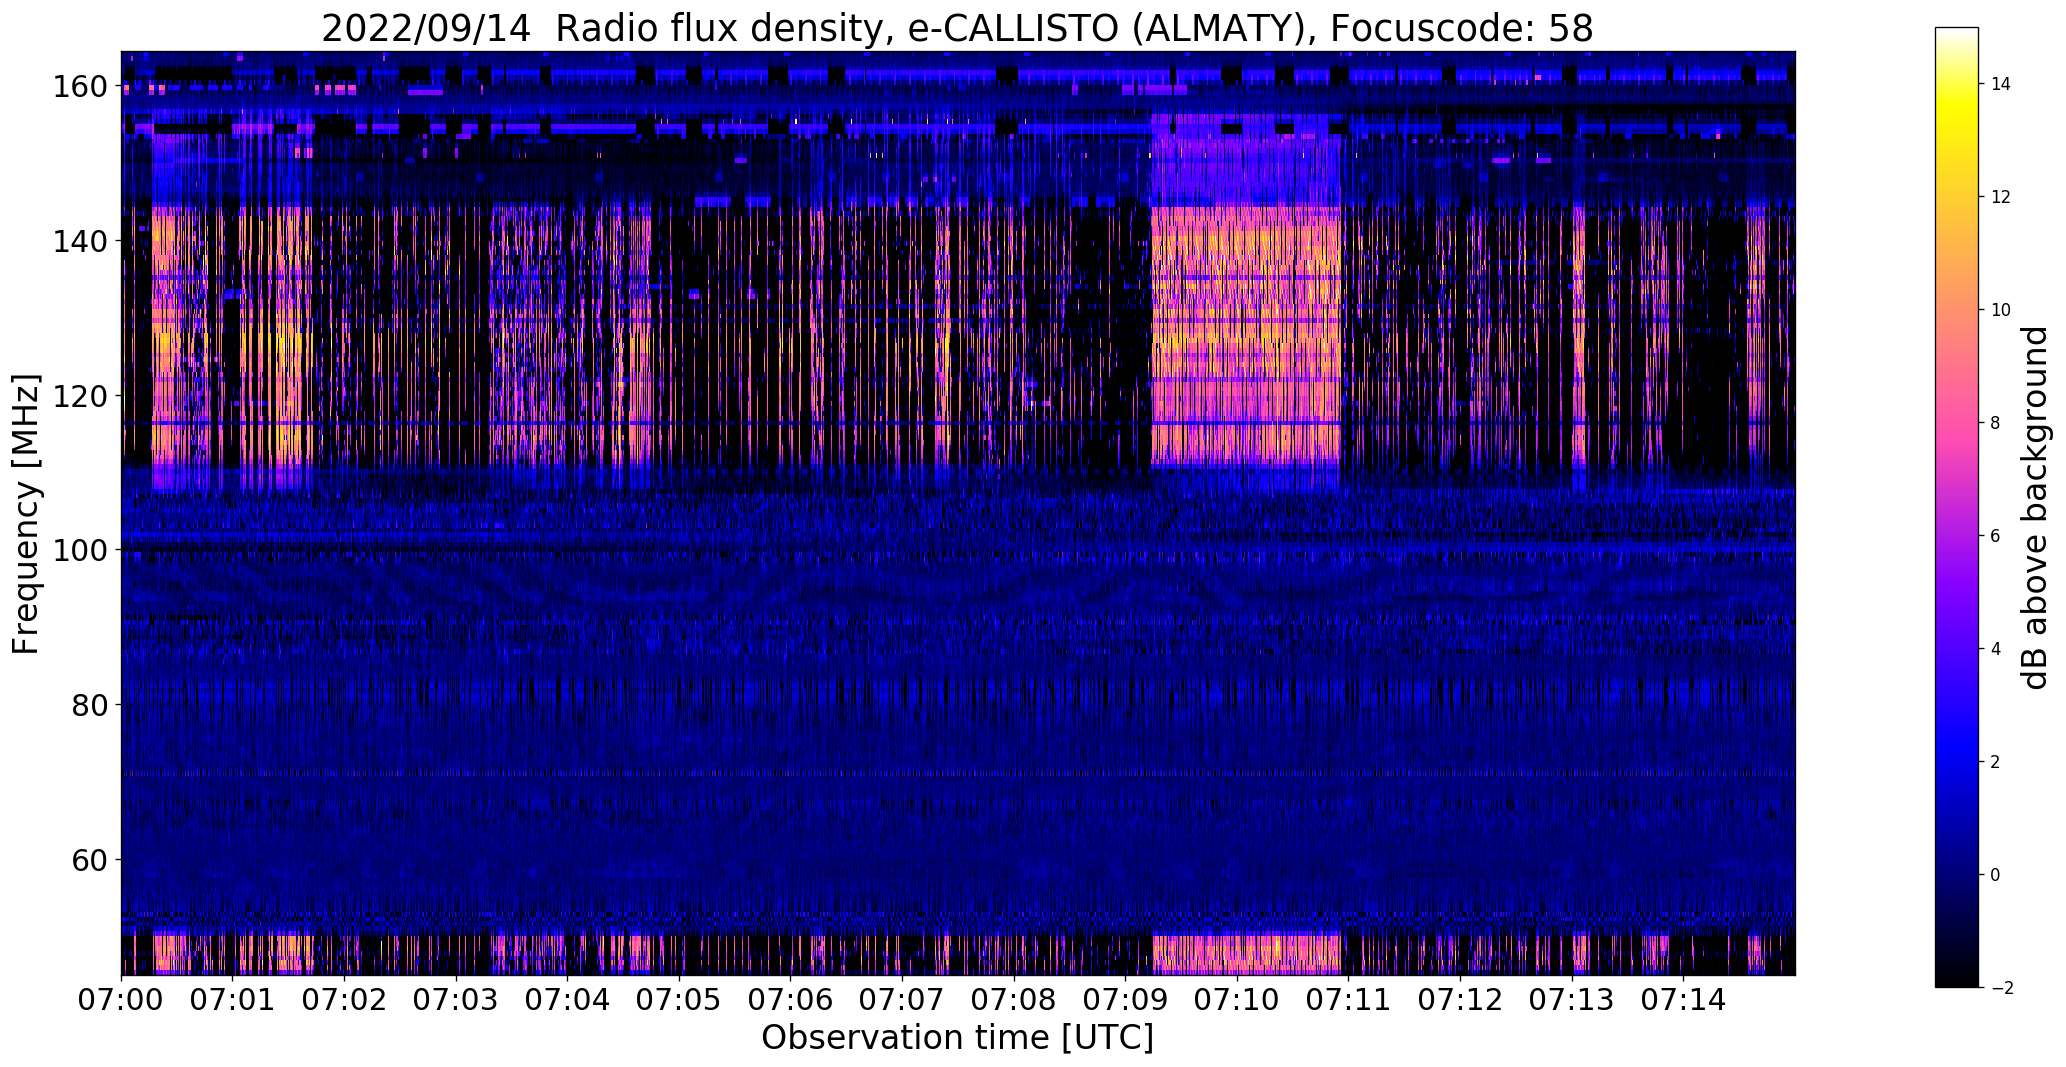2066x1067 pixels.
Task: Select the 07:03 time tick label
Action: click(x=456, y=1000)
